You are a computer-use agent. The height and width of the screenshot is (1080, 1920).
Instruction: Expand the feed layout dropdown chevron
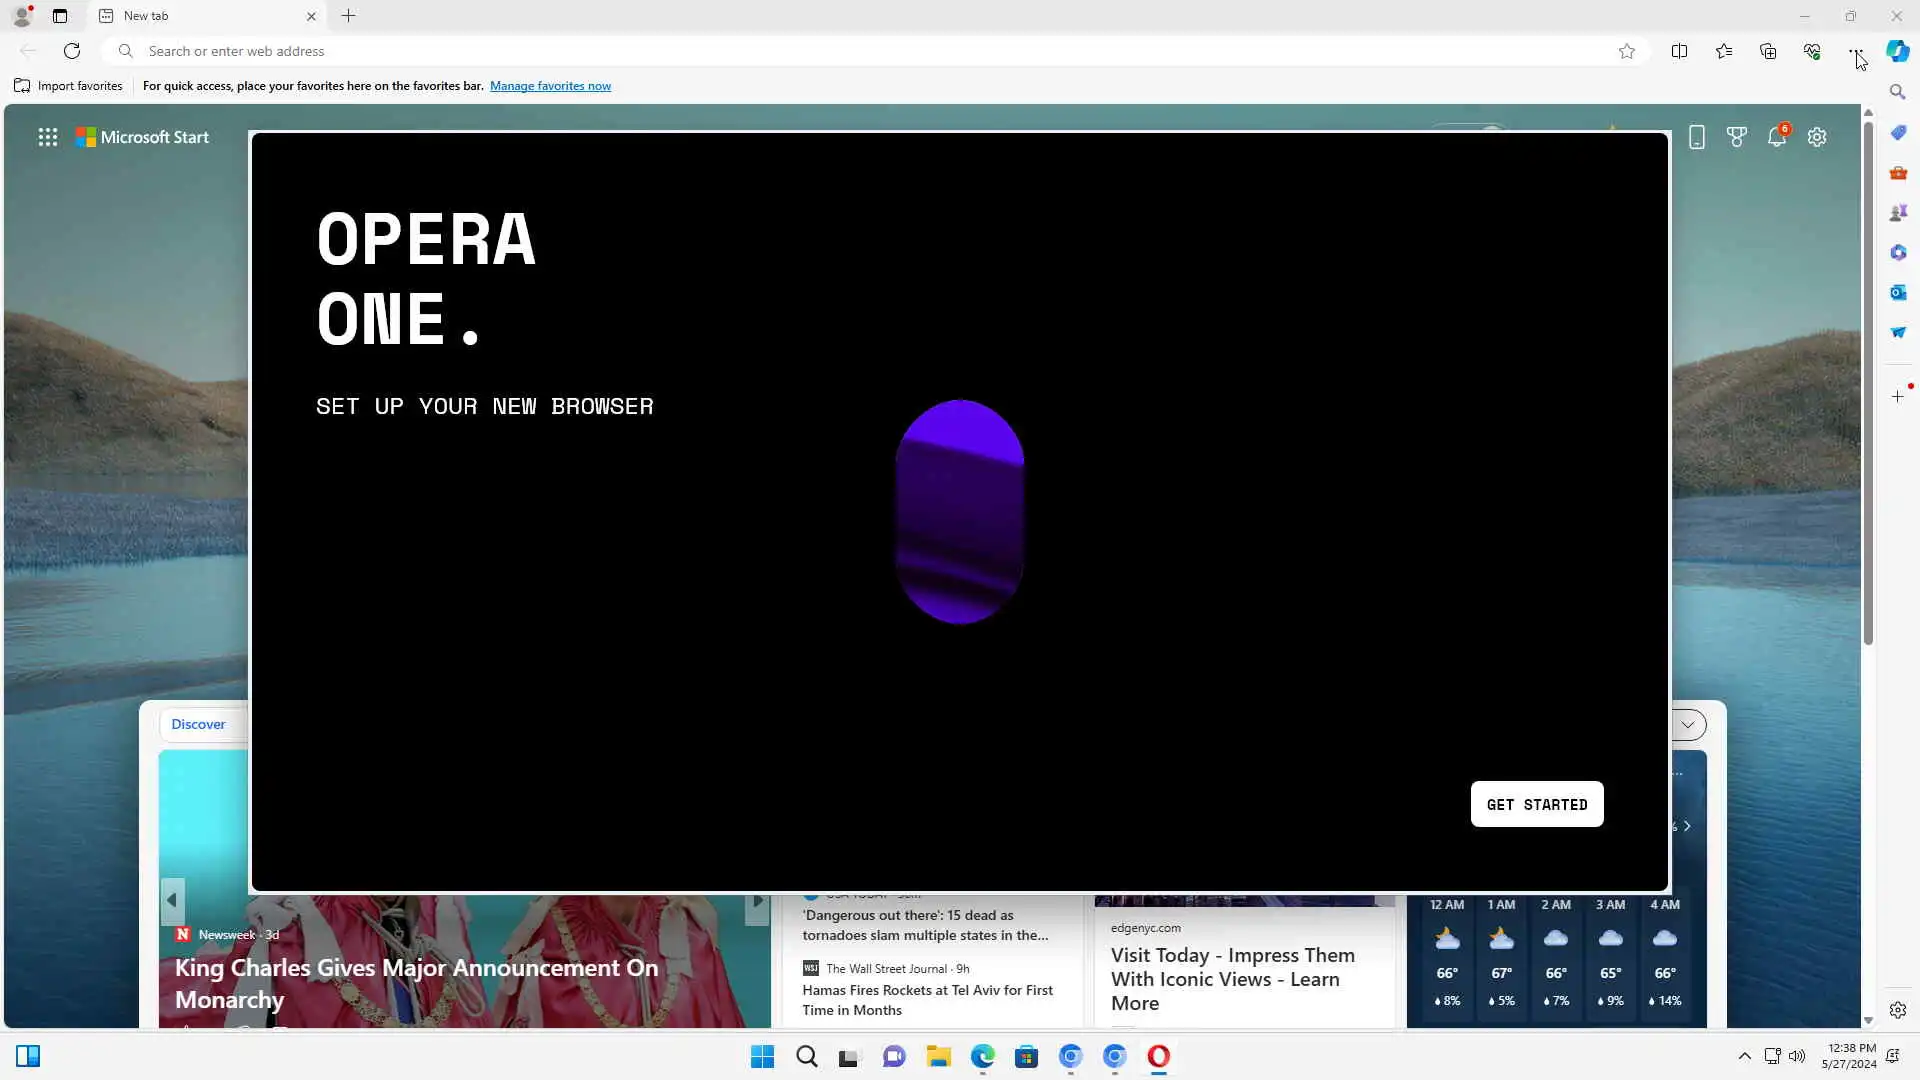1688,724
